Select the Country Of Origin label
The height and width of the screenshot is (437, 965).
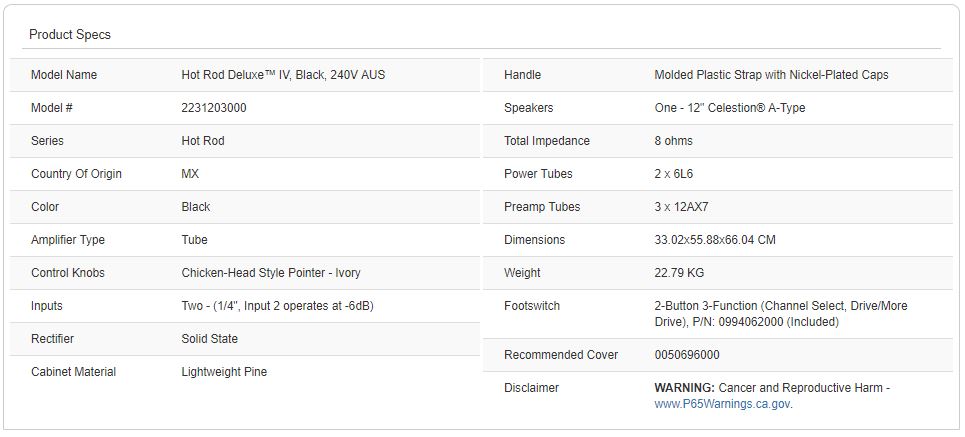76,174
